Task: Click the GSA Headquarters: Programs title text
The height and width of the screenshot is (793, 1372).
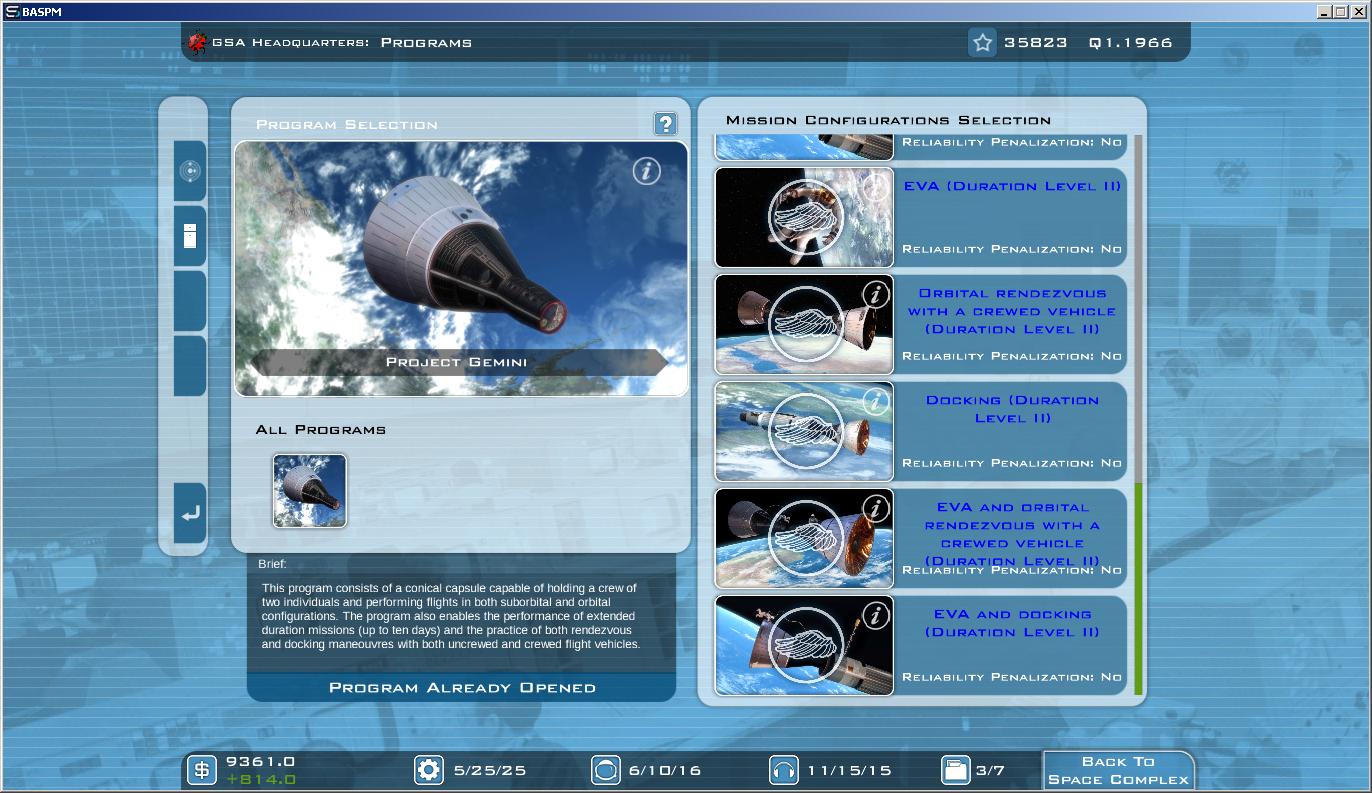Action: coord(342,43)
